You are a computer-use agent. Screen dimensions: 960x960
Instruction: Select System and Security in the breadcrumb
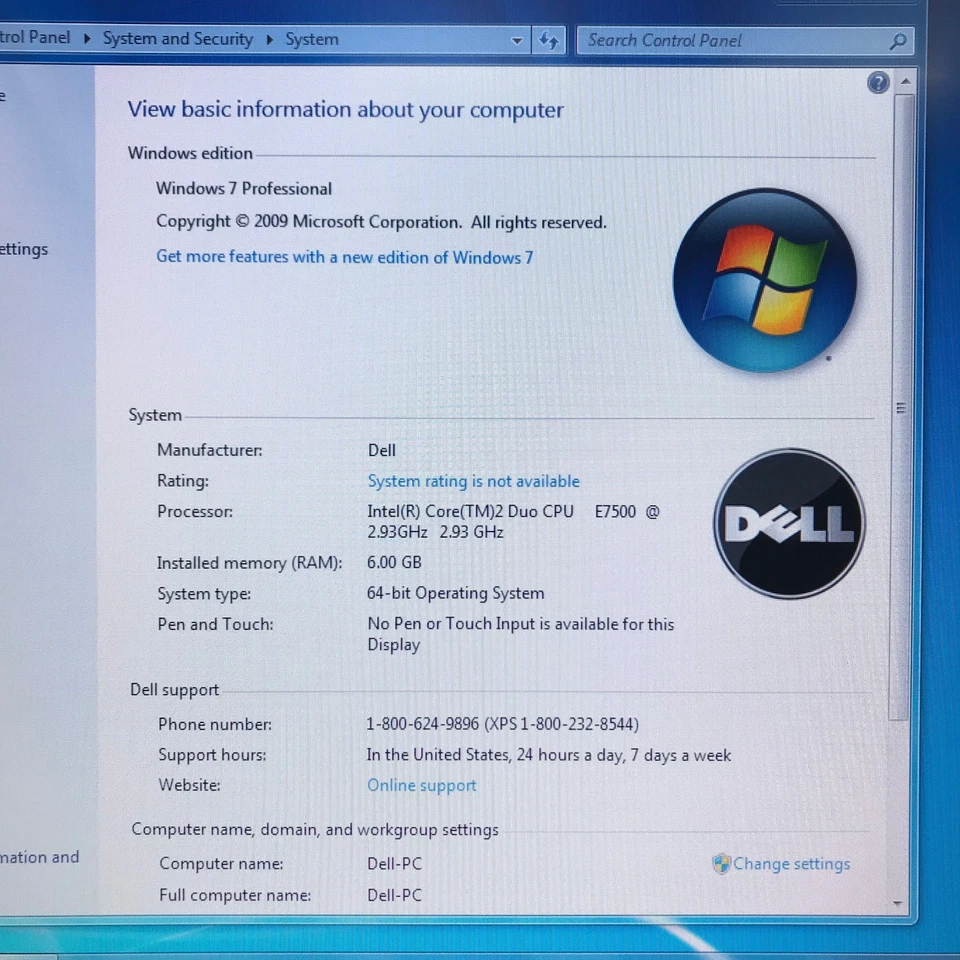(178, 39)
